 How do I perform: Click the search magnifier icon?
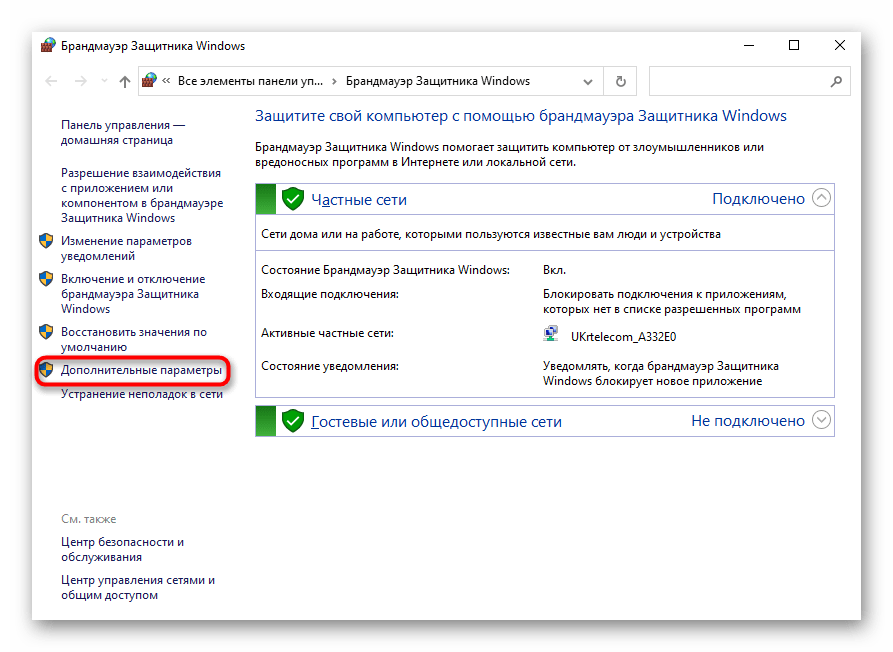tap(836, 81)
